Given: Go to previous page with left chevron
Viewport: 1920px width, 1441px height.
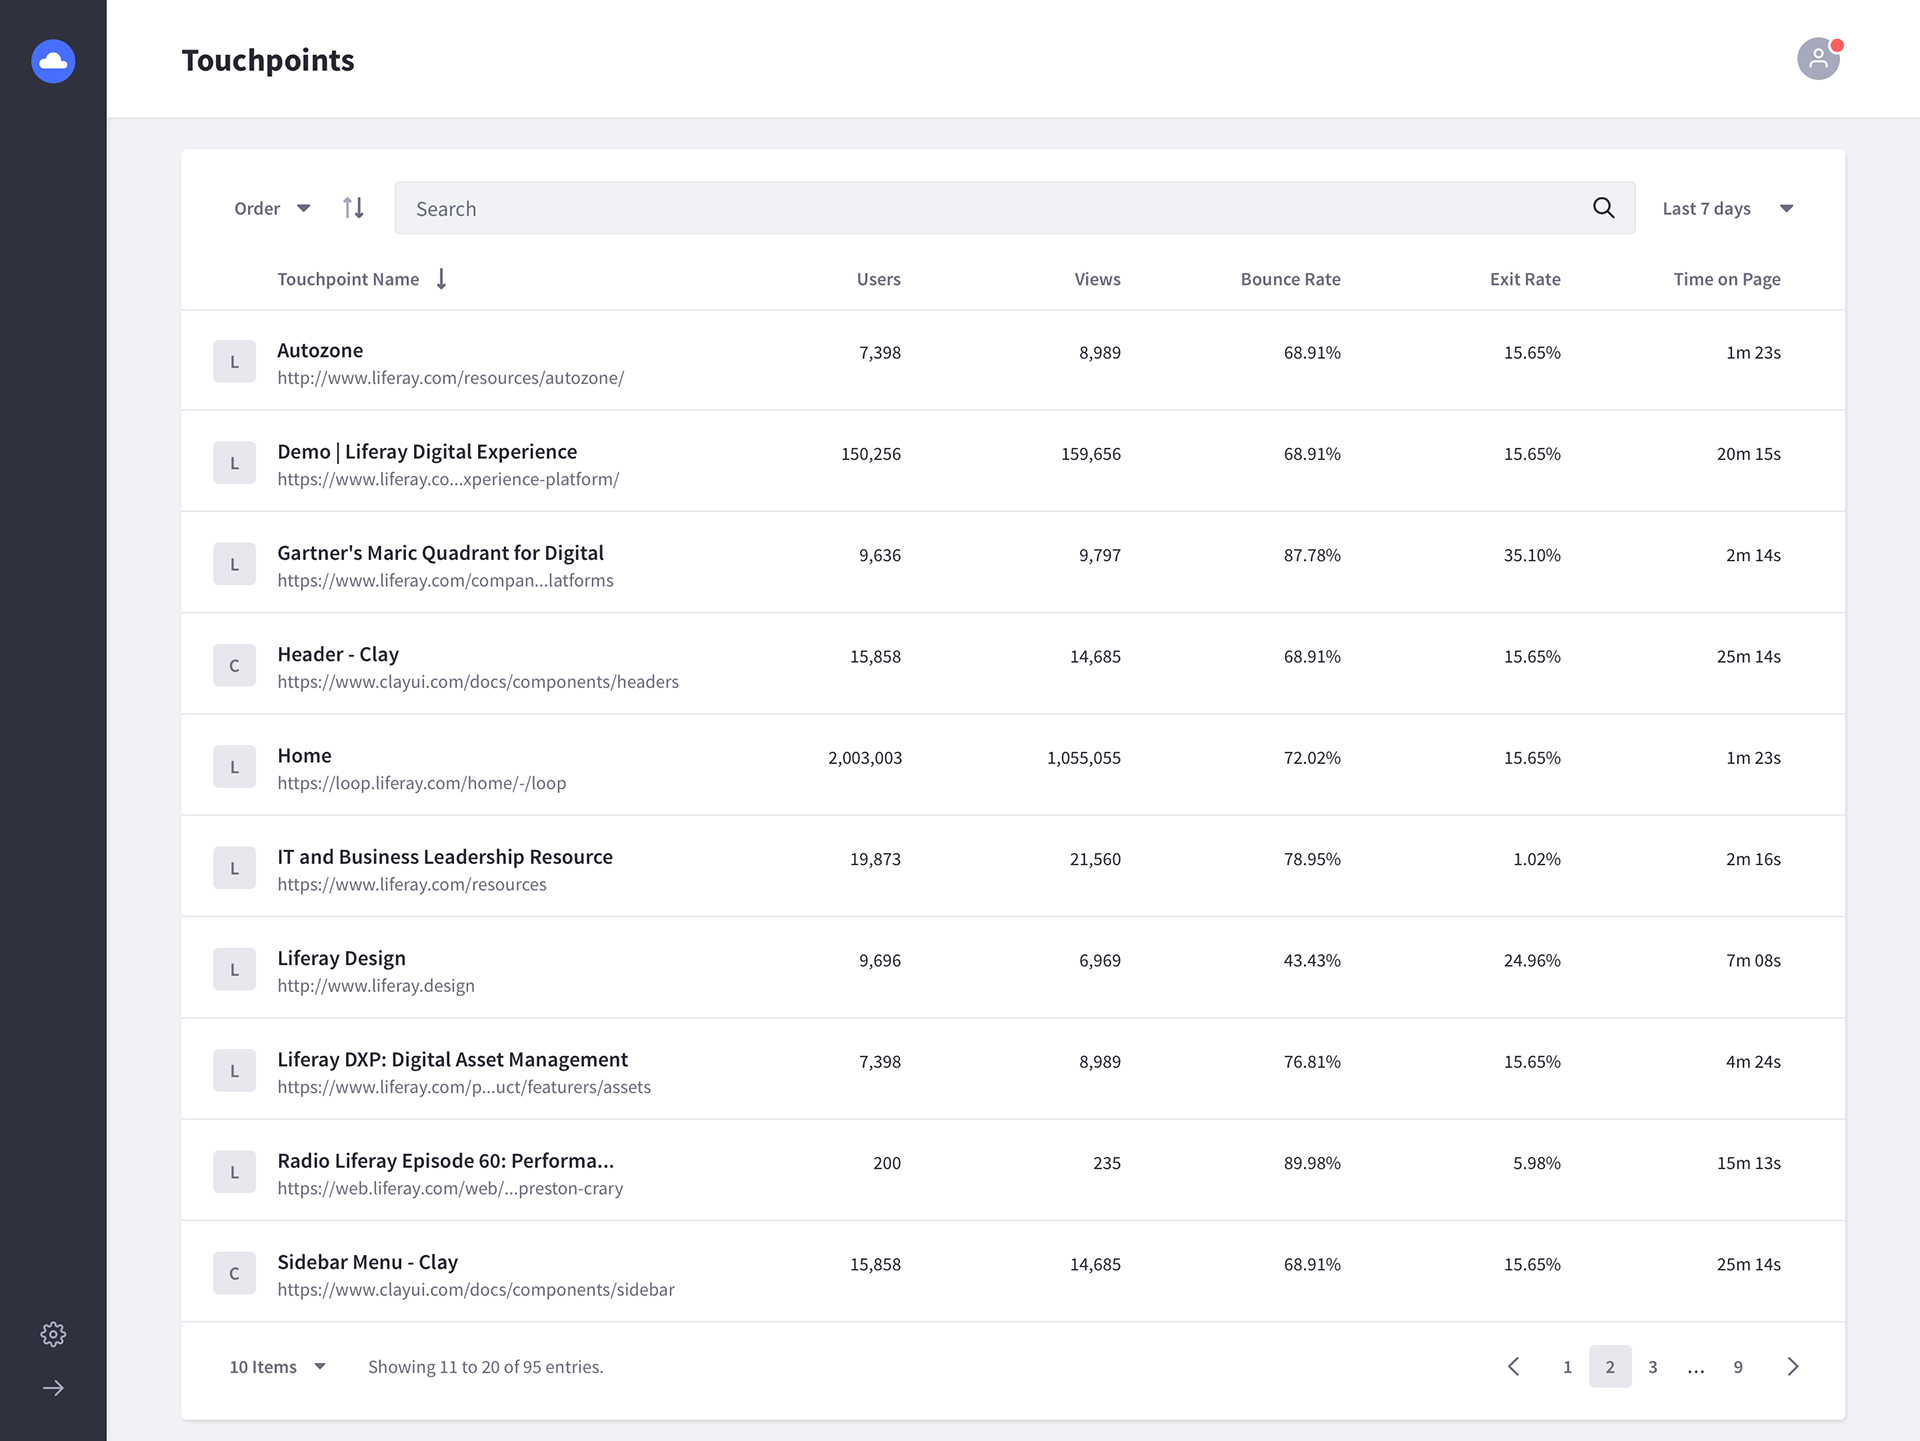Looking at the screenshot, I should click(1513, 1366).
